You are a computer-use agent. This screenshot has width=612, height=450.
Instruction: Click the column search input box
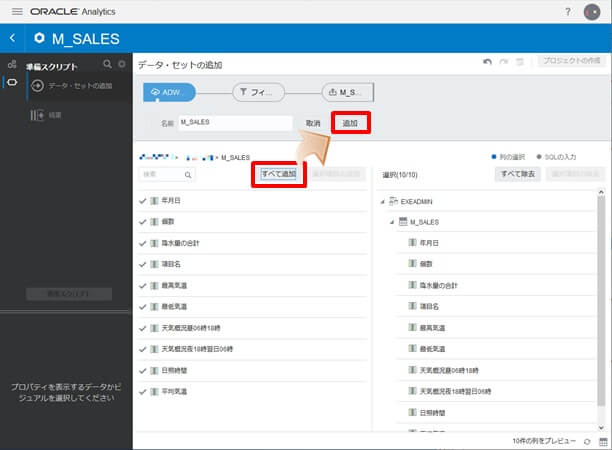pyautogui.click(x=167, y=174)
